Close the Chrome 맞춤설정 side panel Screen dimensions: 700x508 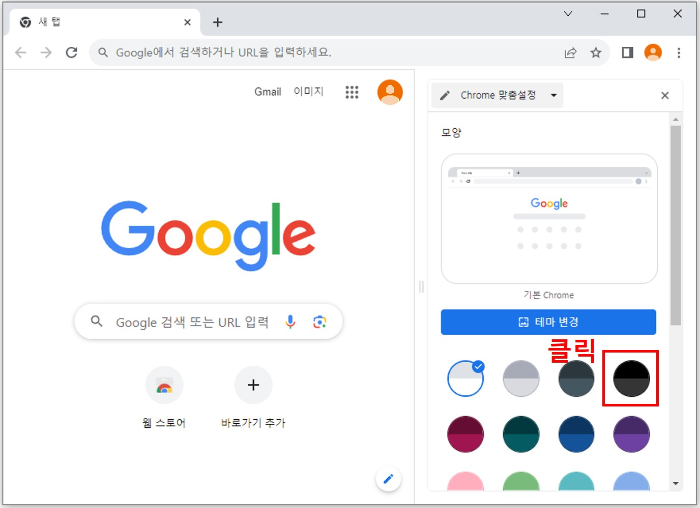[x=665, y=96]
